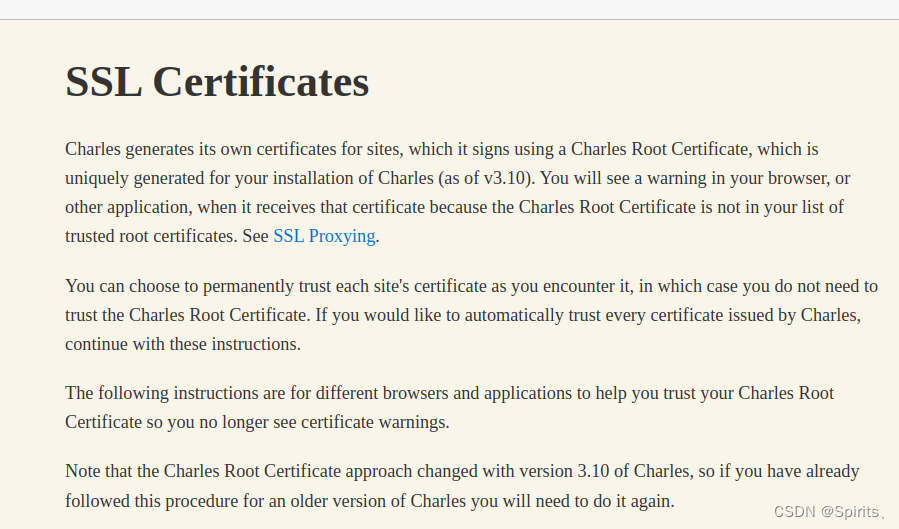Click the paragraph starting "The following instructions are"
The width and height of the screenshot is (899, 529).
point(450,407)
